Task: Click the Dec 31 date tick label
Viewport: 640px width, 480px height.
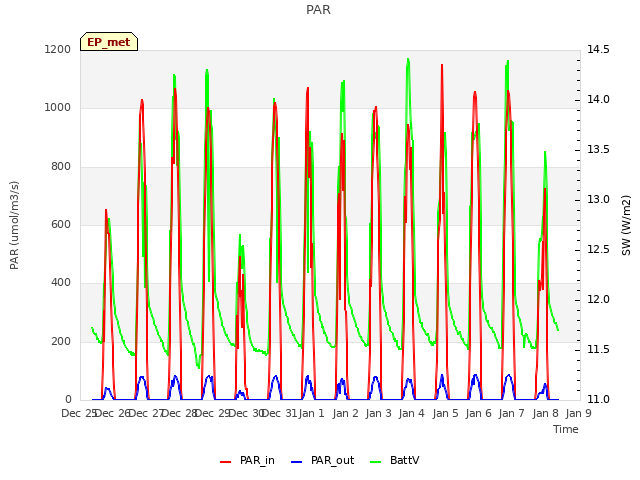Action: 279,413
